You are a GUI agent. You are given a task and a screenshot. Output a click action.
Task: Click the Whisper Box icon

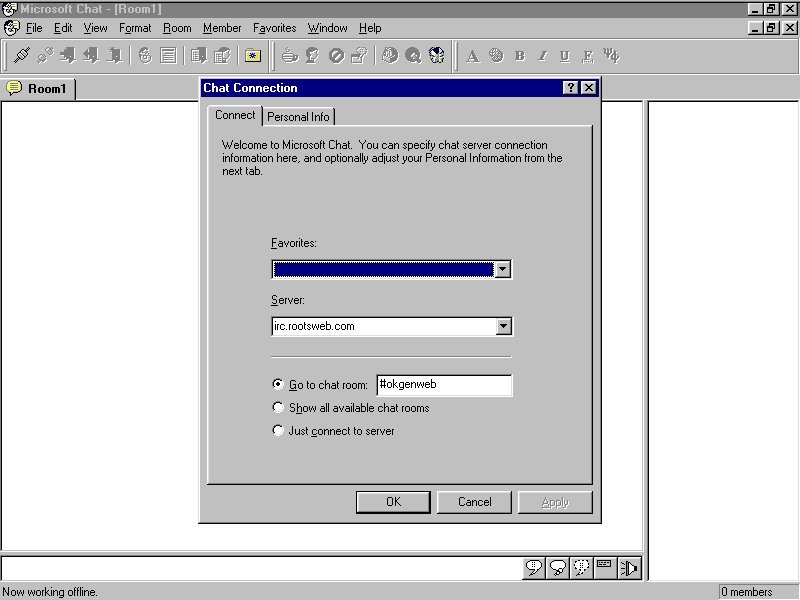point(359,55)
